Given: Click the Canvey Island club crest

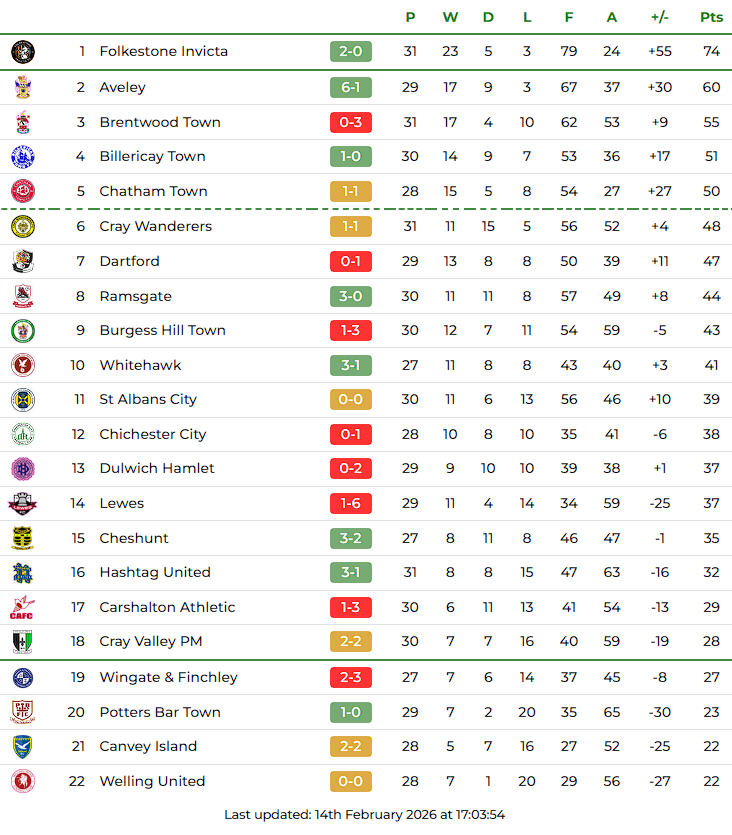Looking at the screenshot, I should [22, 747].
